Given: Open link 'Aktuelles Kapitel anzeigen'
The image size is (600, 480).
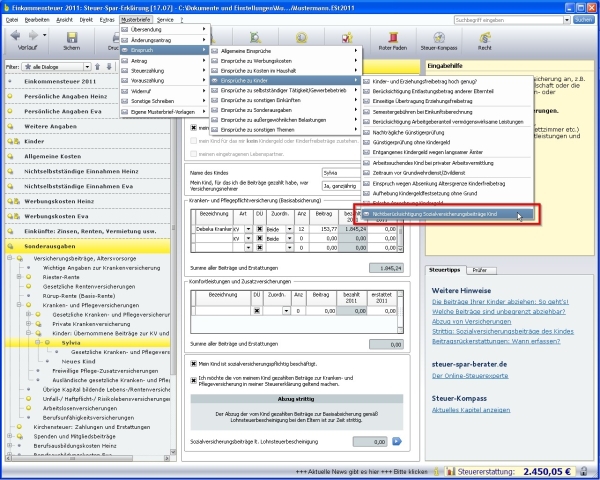Looking at the screenshot, I should pyautogui.click(x=471, y=410).
